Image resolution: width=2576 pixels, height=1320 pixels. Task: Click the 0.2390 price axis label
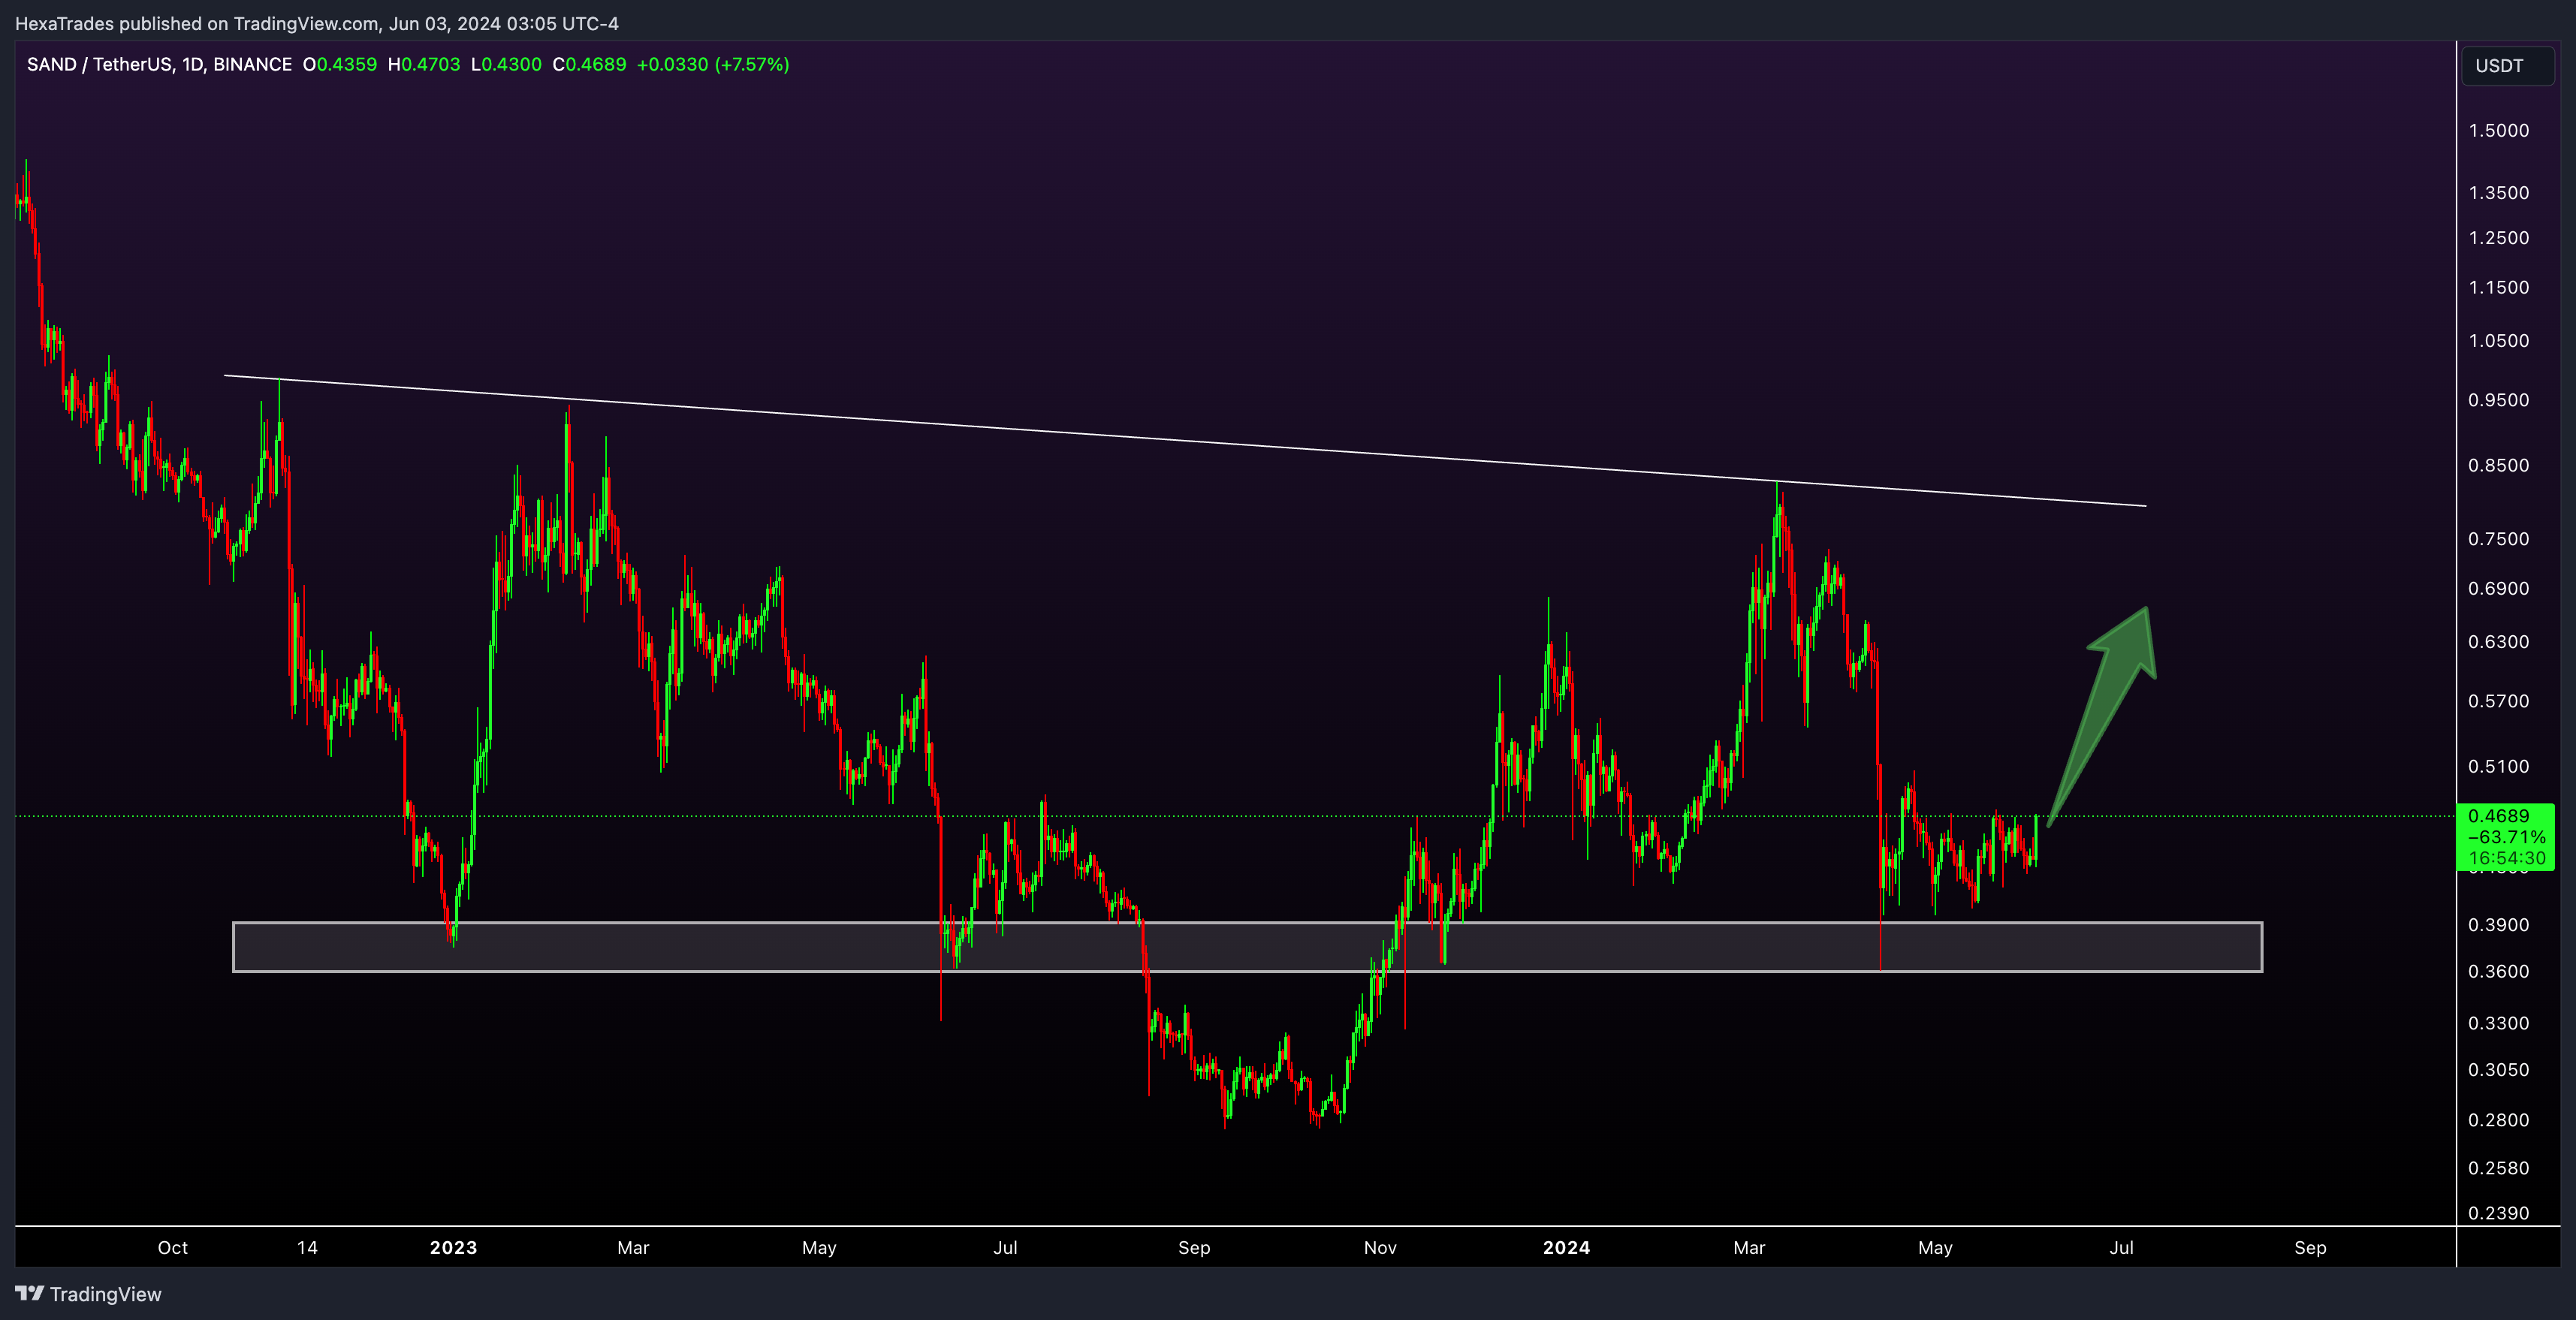2498,1213
